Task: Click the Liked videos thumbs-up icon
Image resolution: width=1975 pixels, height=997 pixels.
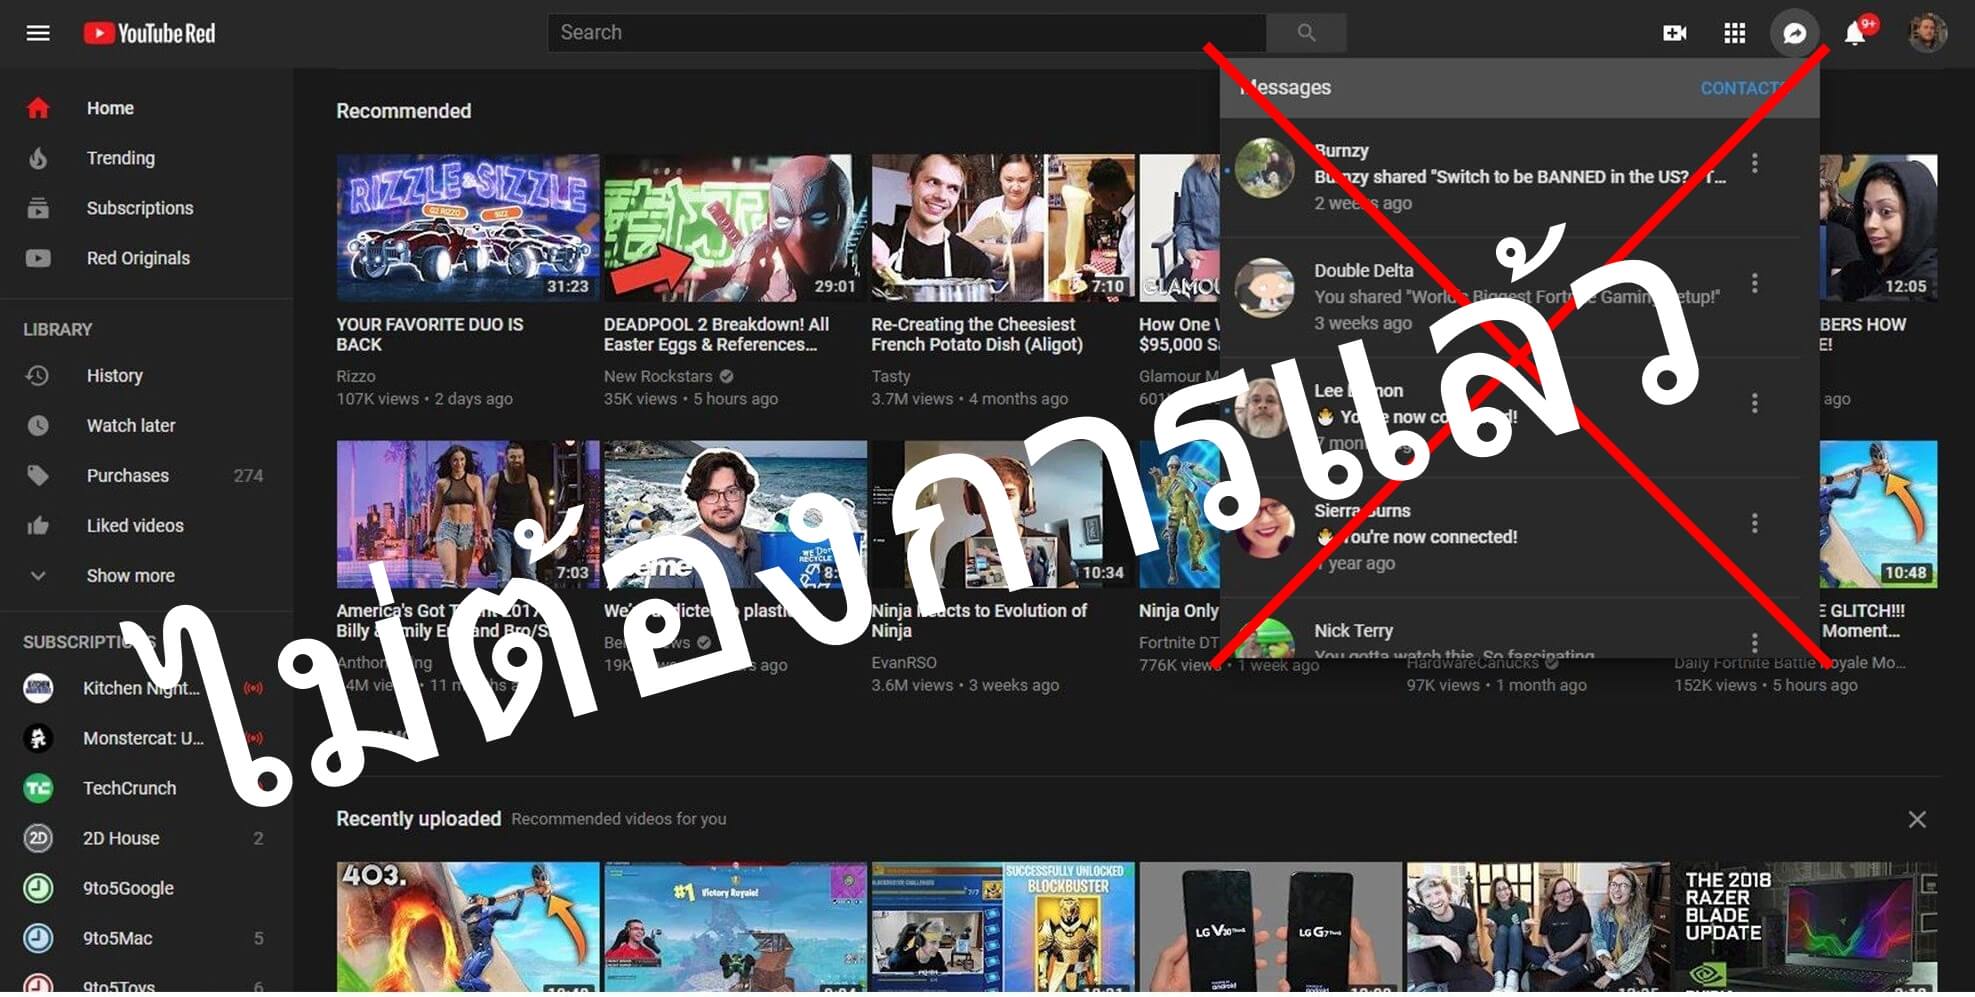Action: tap(38, 526)
